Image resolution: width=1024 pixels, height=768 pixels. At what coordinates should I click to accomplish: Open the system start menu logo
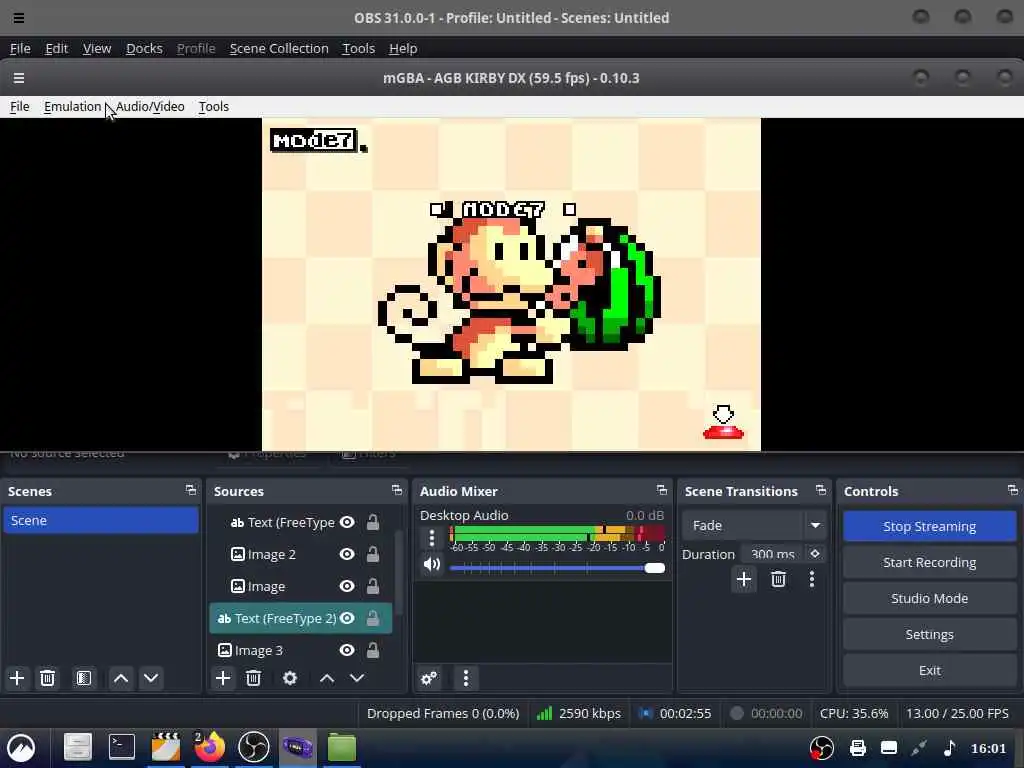pos(21,748)
